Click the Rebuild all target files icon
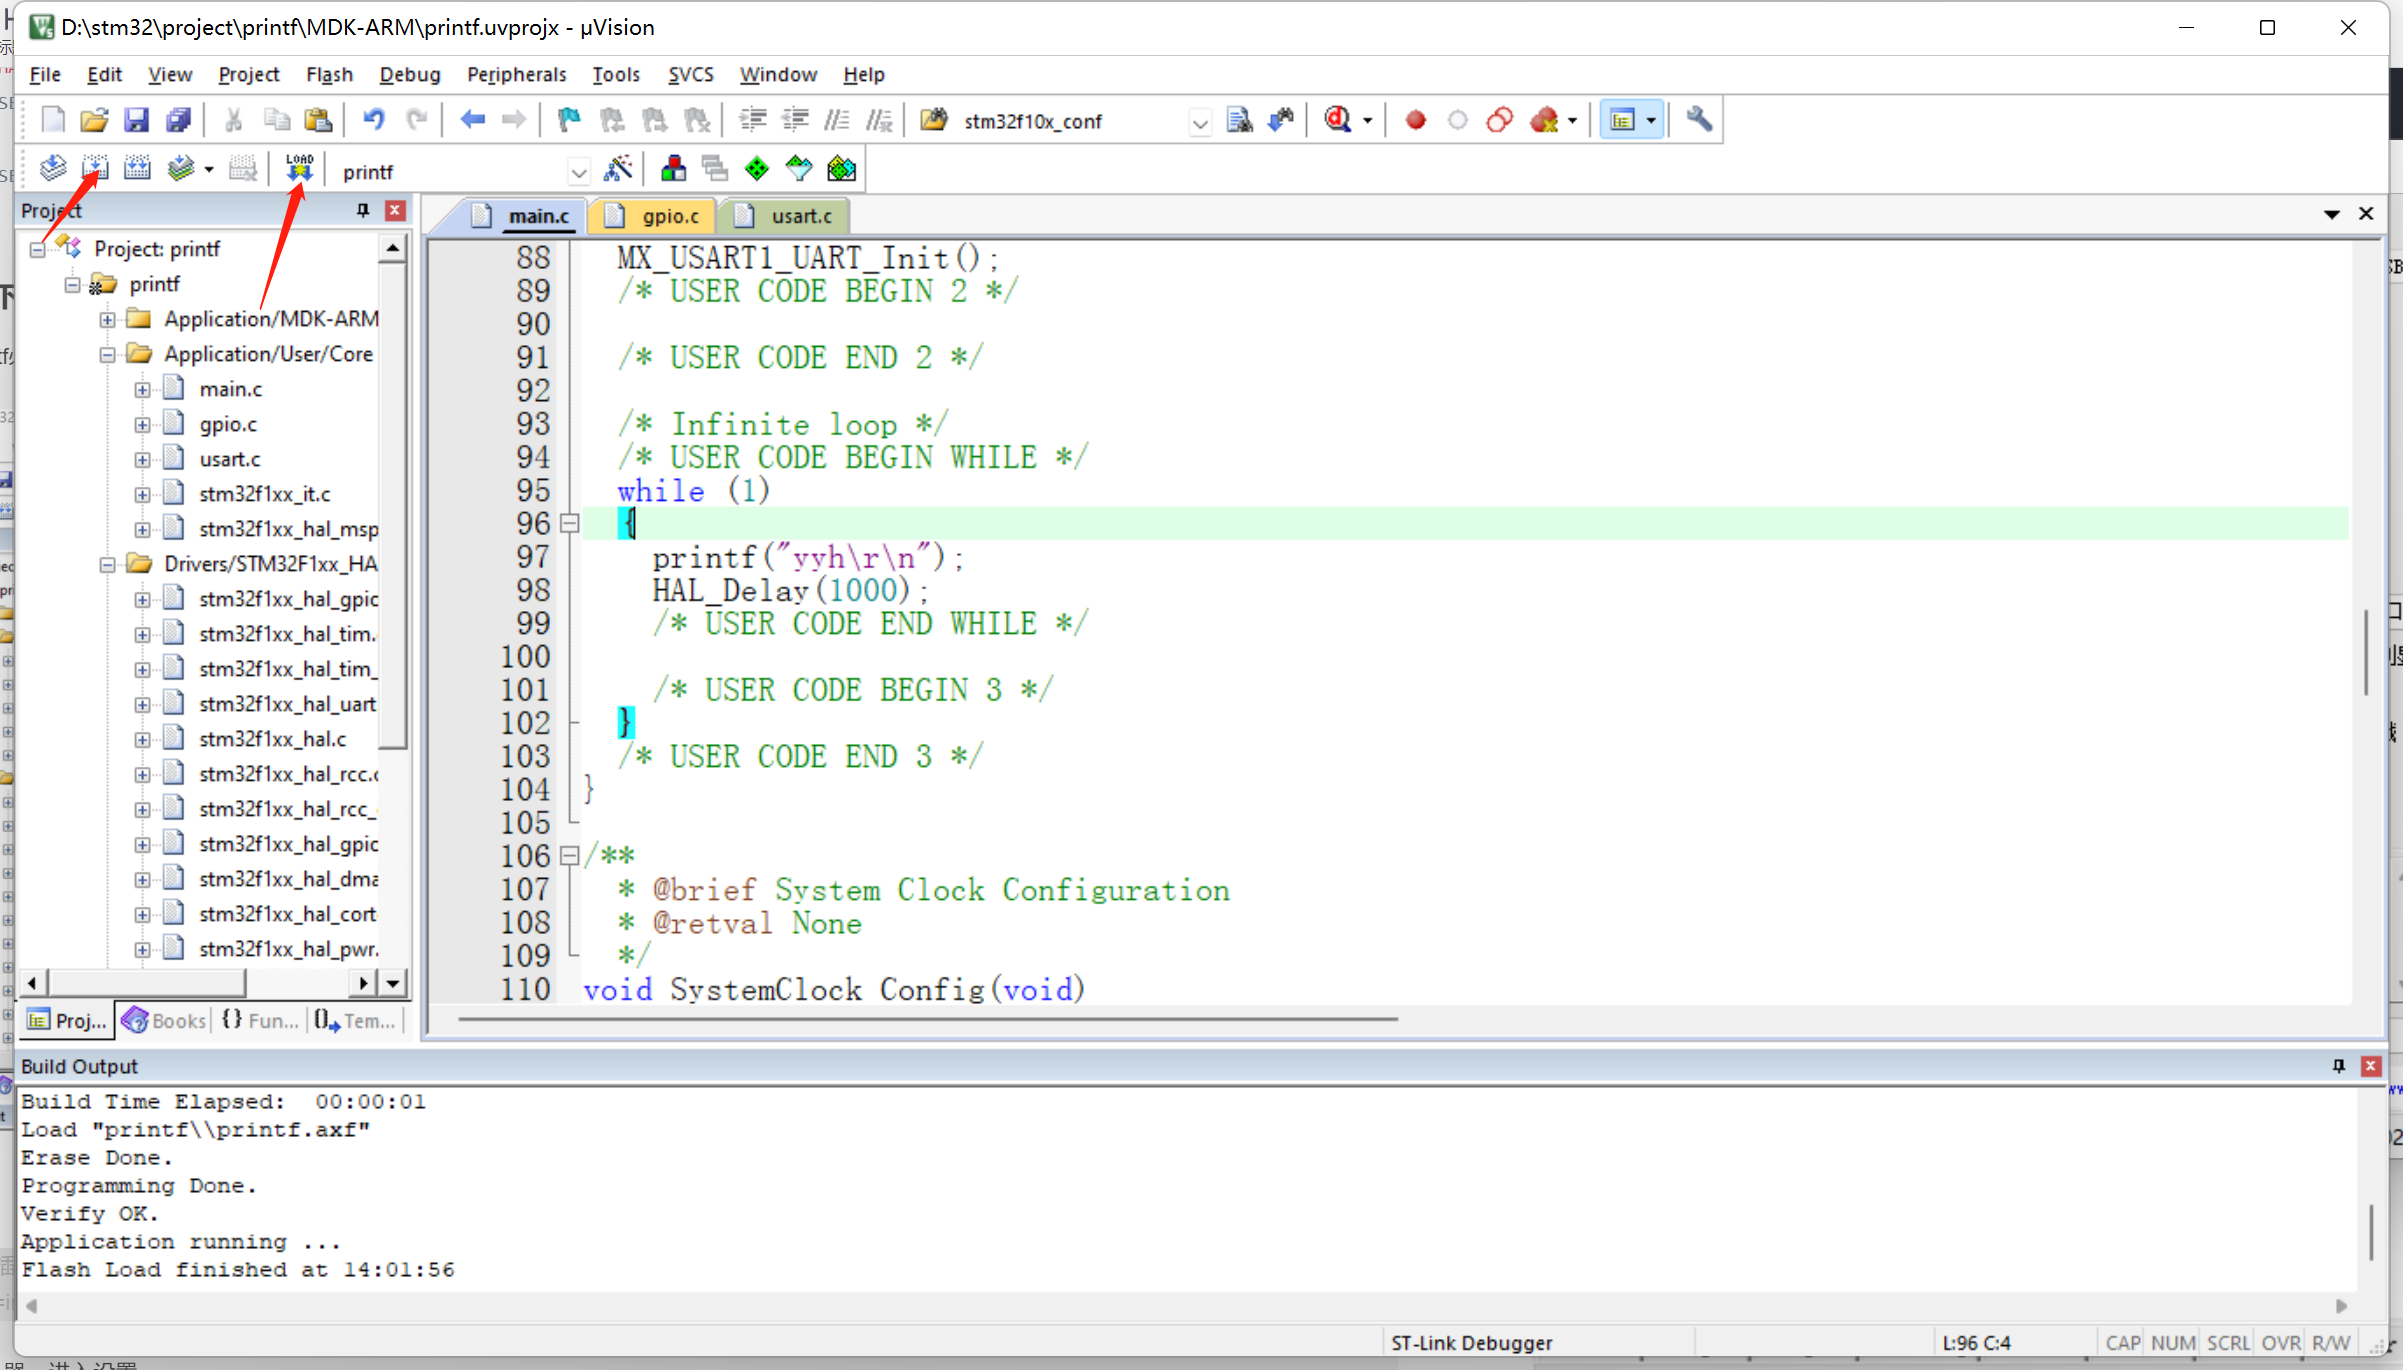Image resolution: width=2403 pixels, height=1370 pixels. tap(137, 169)
